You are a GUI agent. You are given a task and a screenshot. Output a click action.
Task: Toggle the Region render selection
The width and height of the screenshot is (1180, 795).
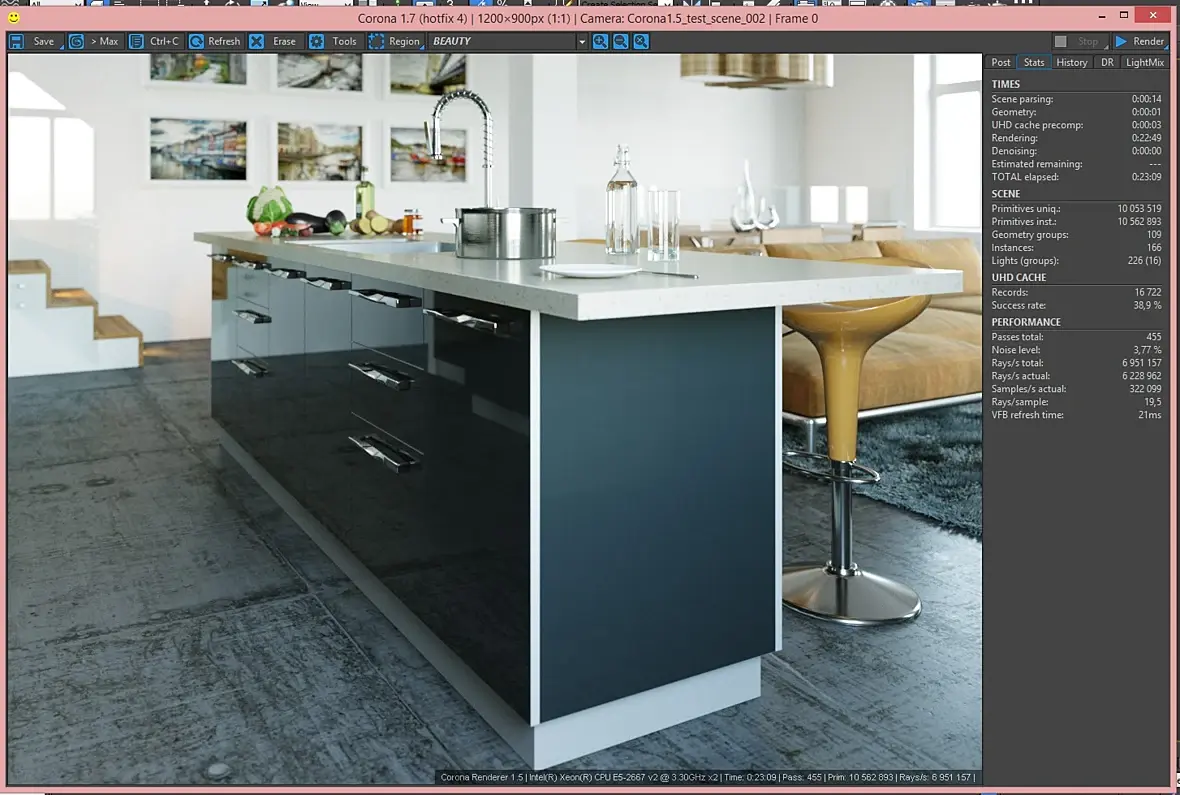(395, 41)
